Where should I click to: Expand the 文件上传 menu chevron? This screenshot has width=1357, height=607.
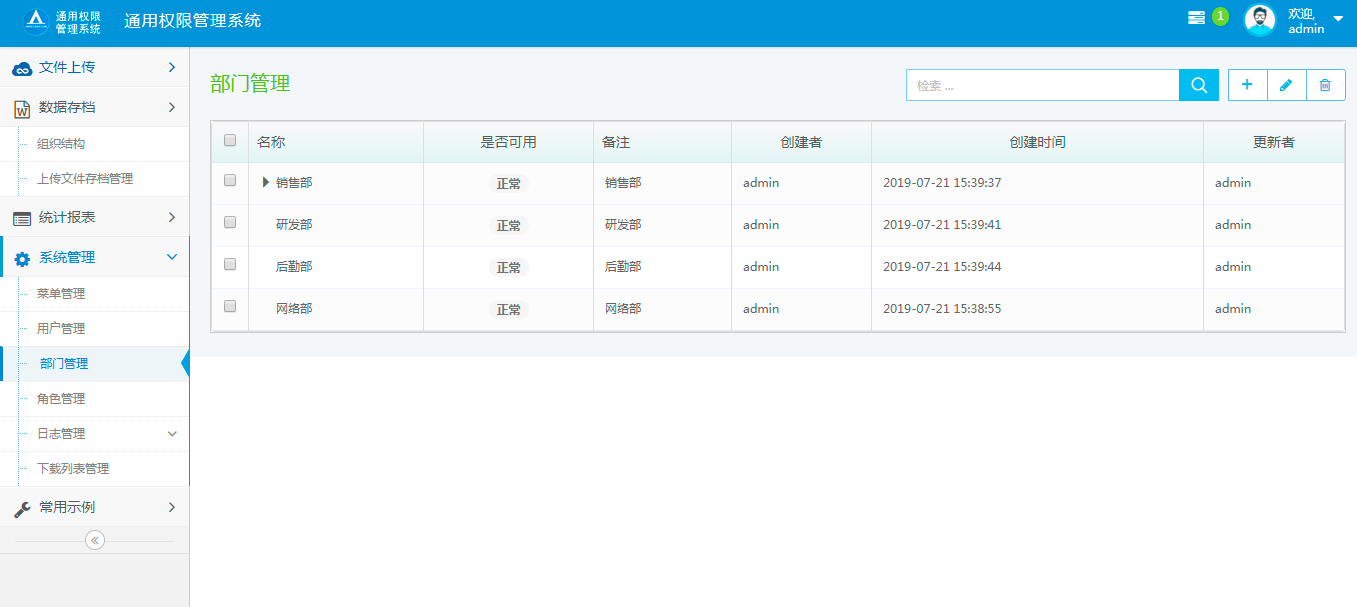[172, 67]
